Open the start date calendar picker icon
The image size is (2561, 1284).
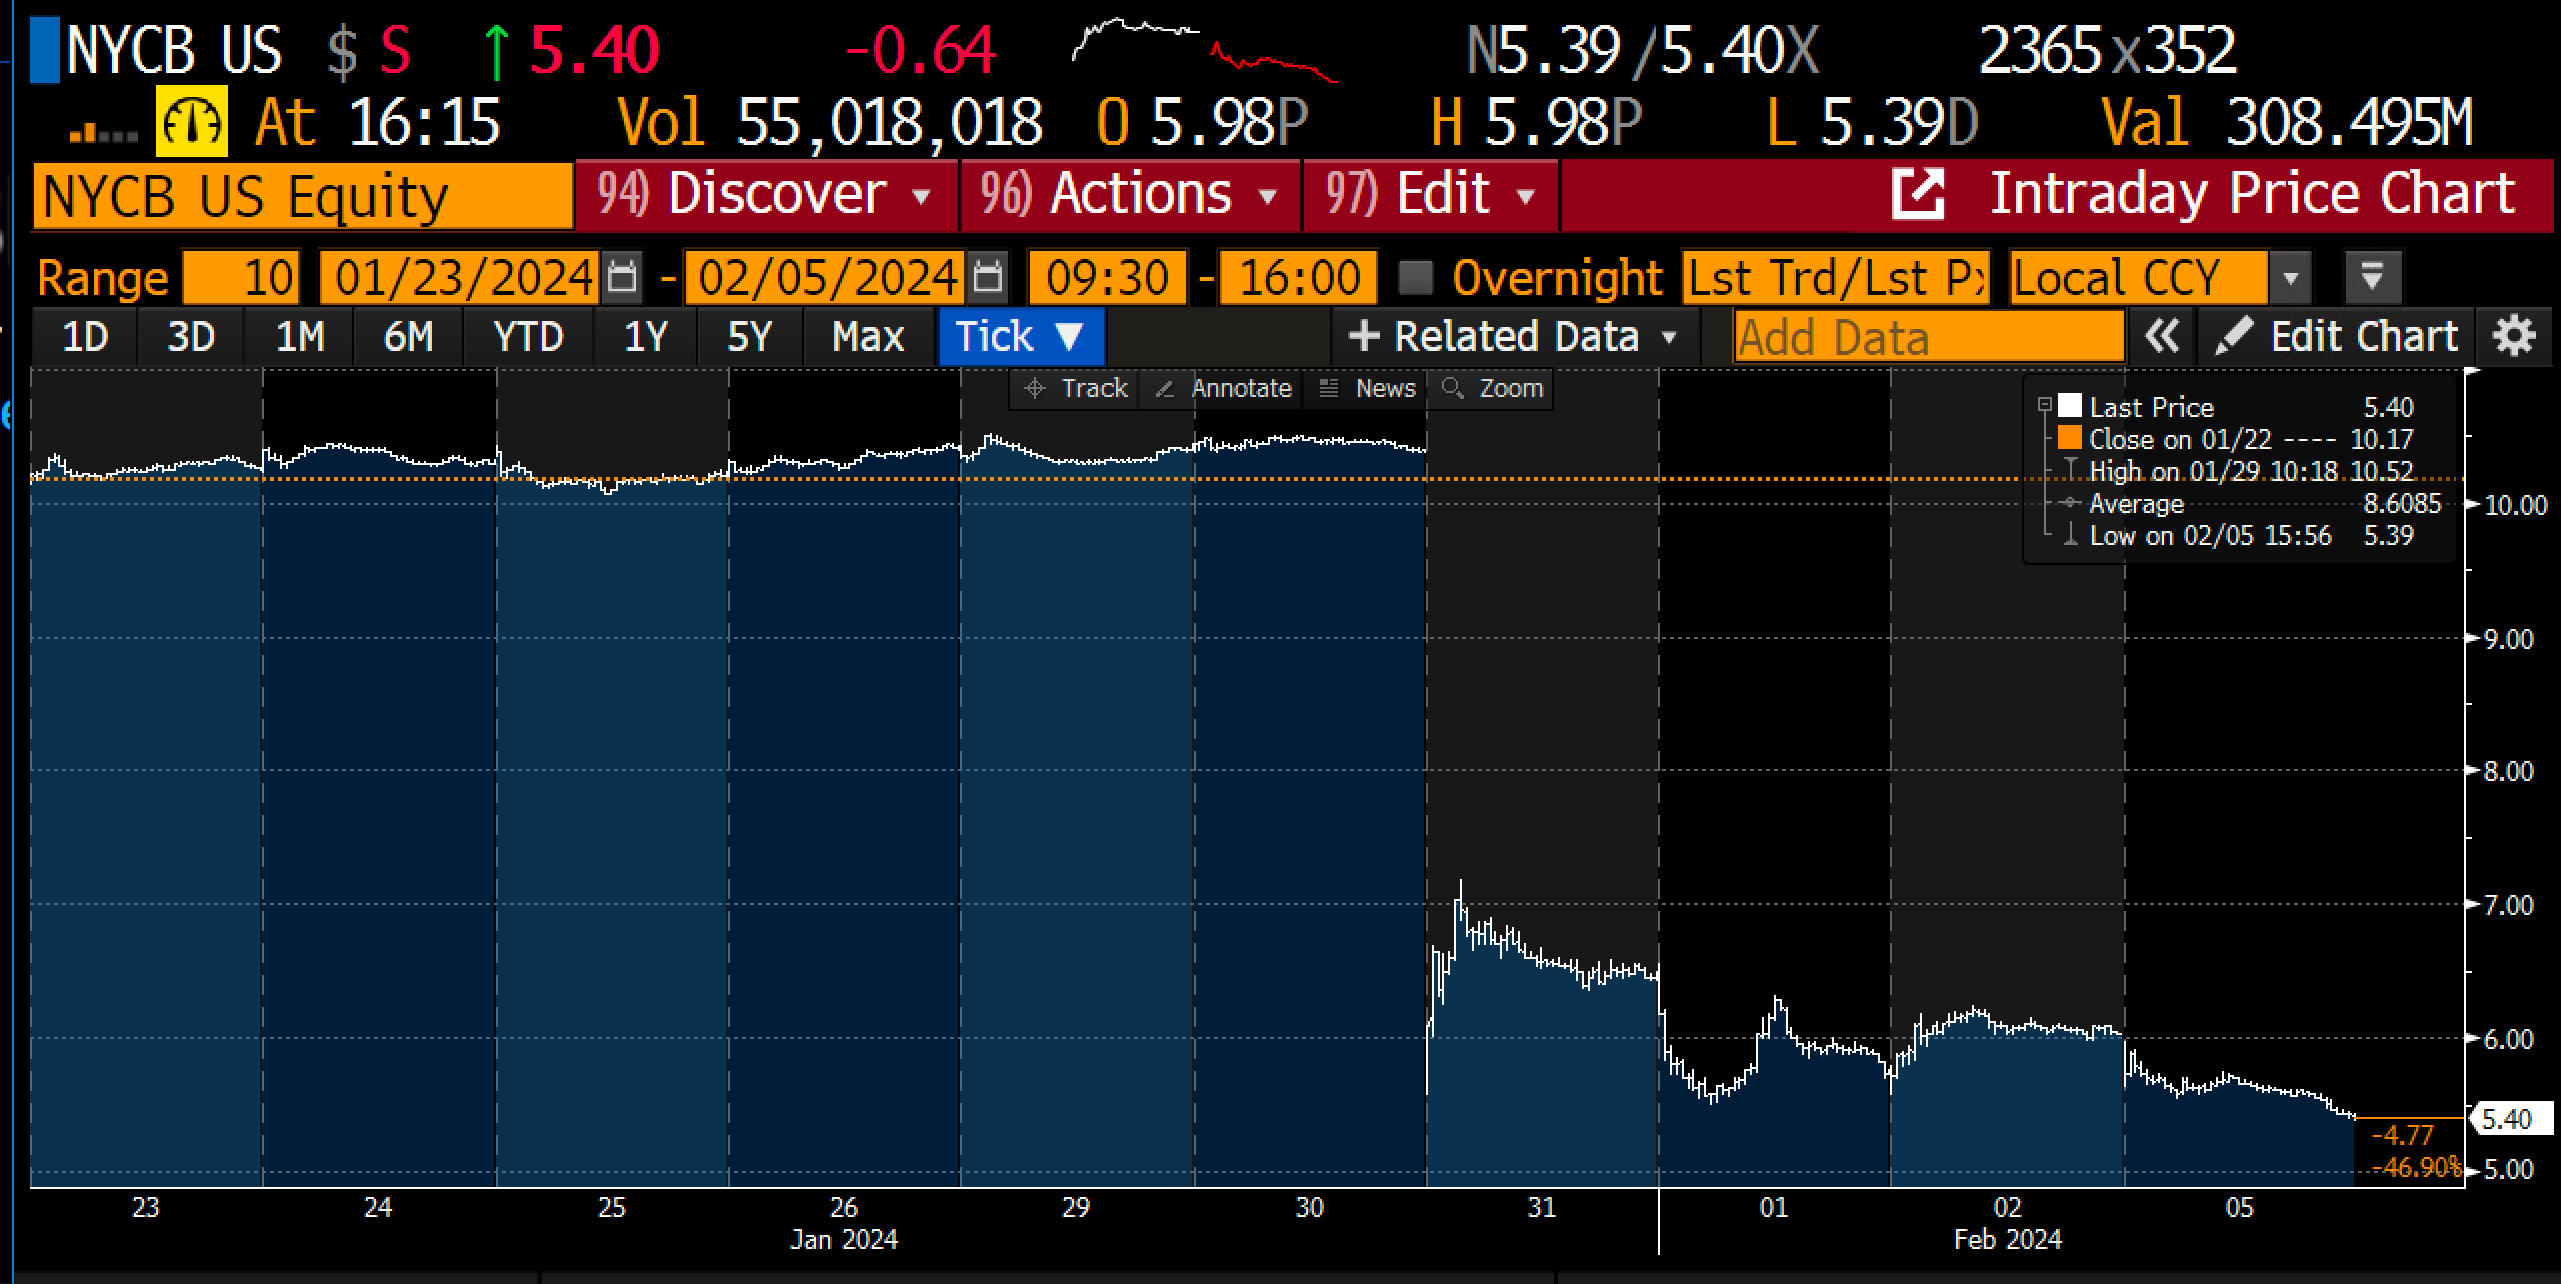pos(622,277)
